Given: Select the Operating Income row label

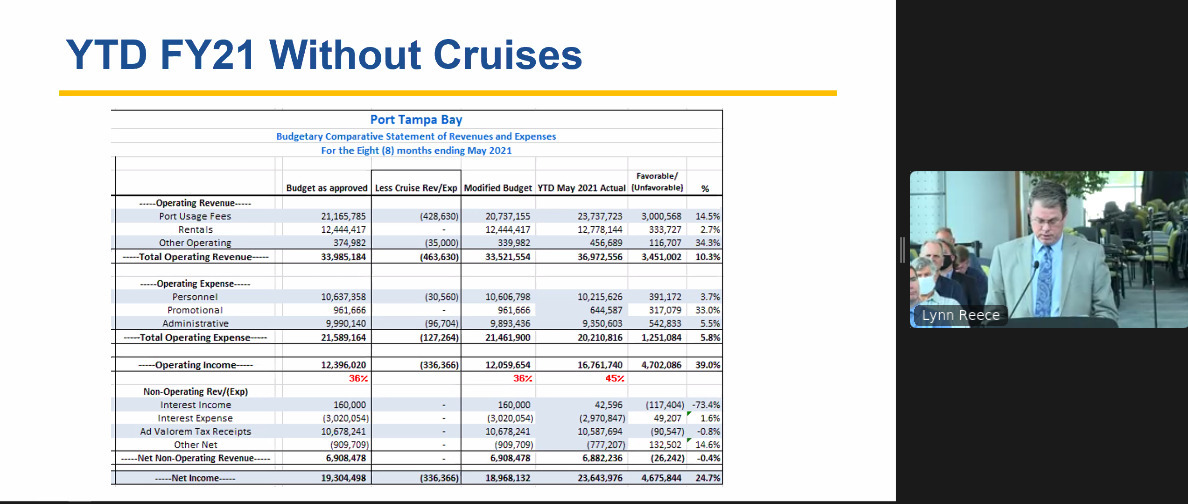Looking at the screenshot, I should [195, 365].
